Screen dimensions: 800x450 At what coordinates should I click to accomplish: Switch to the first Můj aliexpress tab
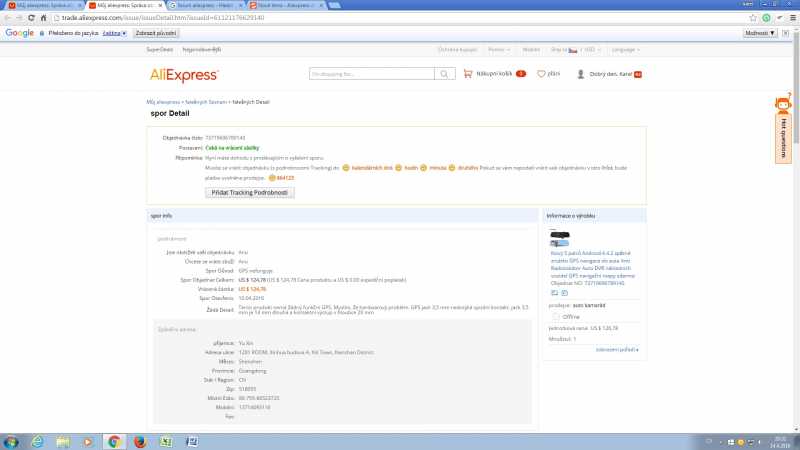(x=45, y=6)
